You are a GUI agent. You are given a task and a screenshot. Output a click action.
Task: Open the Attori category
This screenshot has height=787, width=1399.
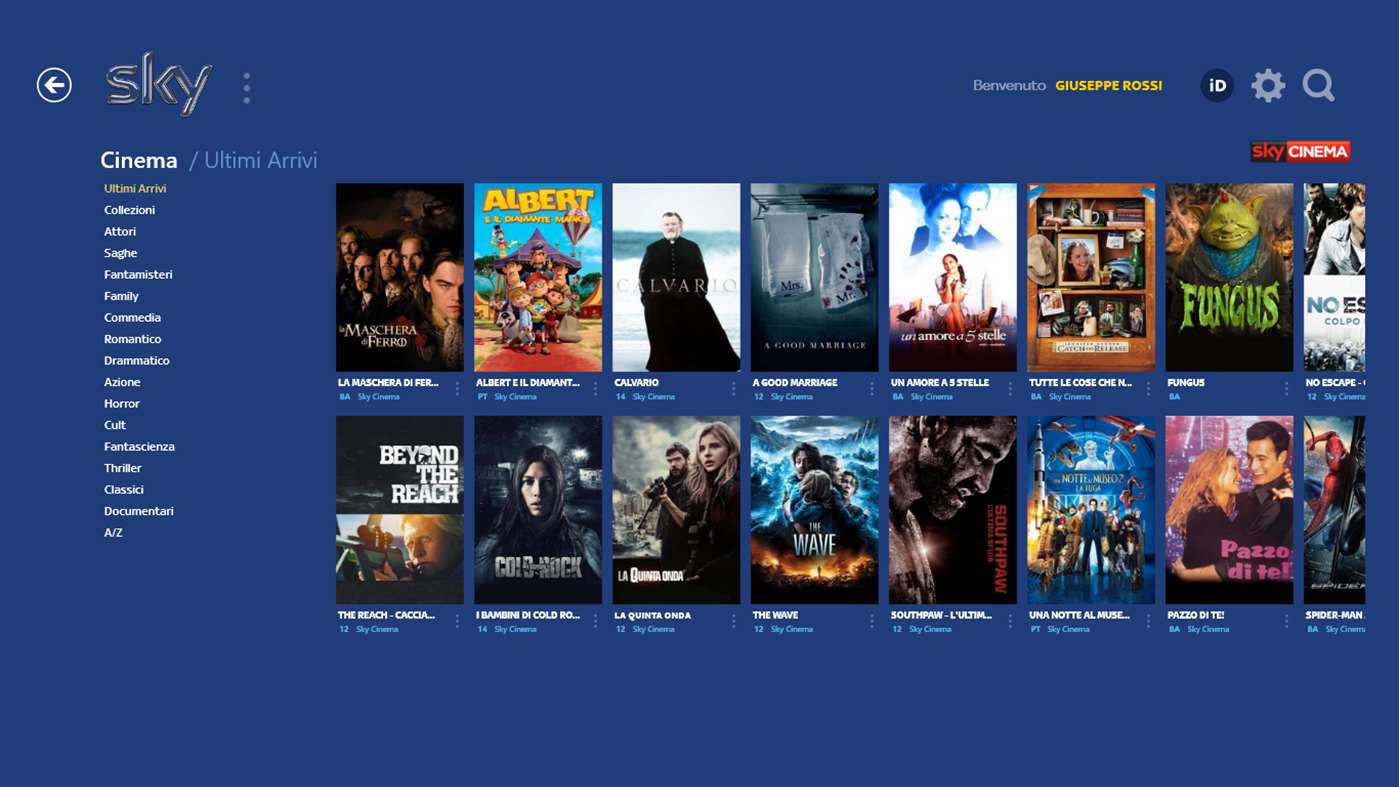point(120,231)
